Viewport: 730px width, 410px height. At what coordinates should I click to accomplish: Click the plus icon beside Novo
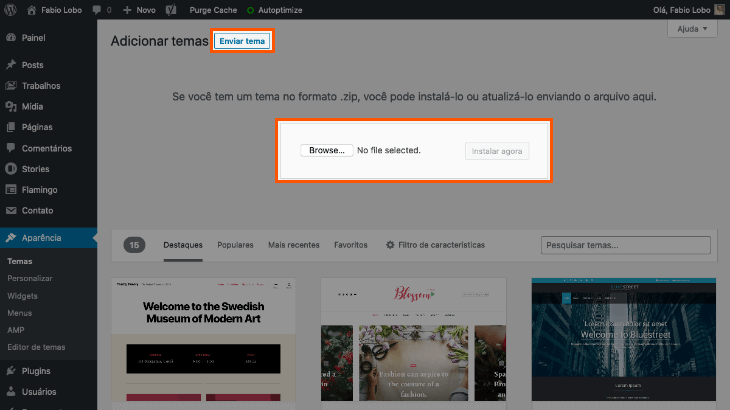point(127,10)
